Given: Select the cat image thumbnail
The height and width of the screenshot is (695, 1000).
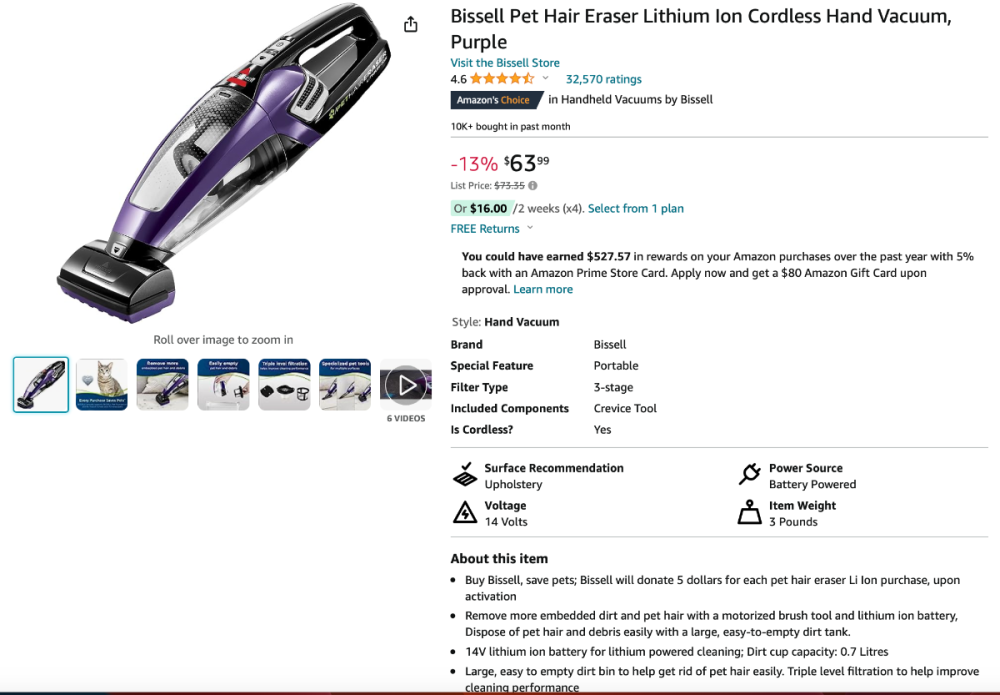Looking at the screenshot, I should point(101,383).
